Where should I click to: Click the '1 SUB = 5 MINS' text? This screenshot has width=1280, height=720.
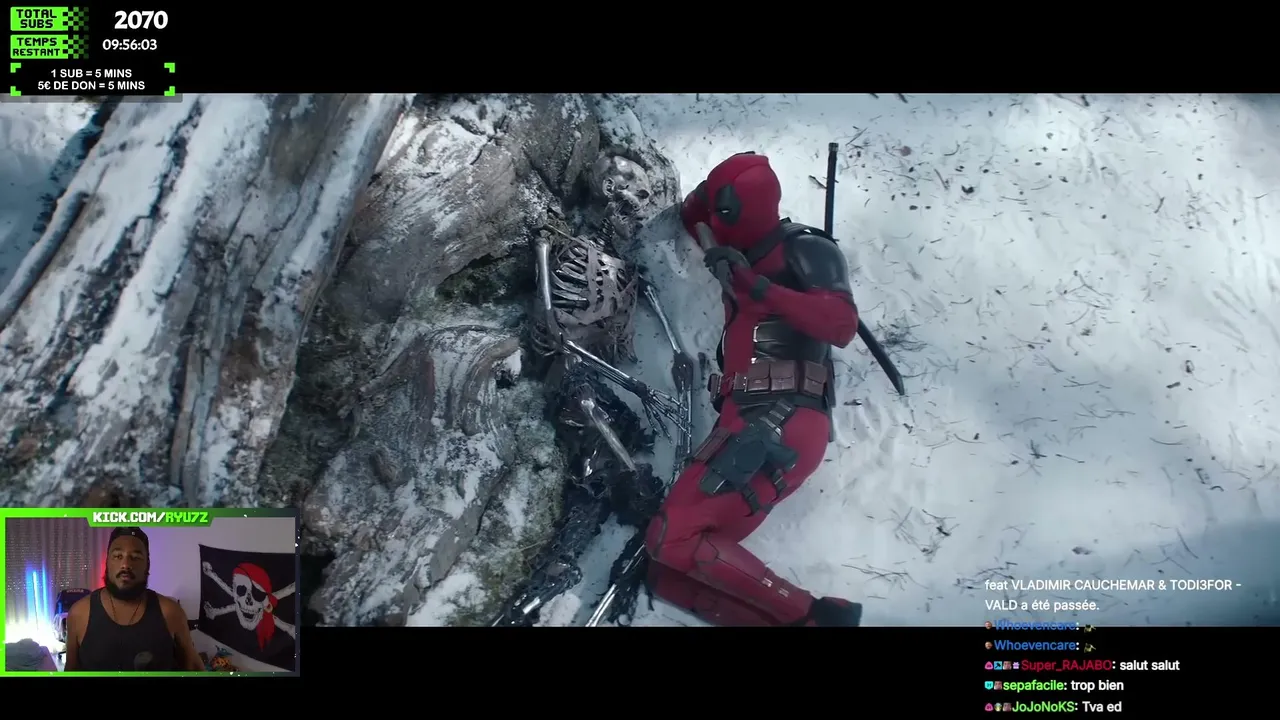(x=91, y=73)
